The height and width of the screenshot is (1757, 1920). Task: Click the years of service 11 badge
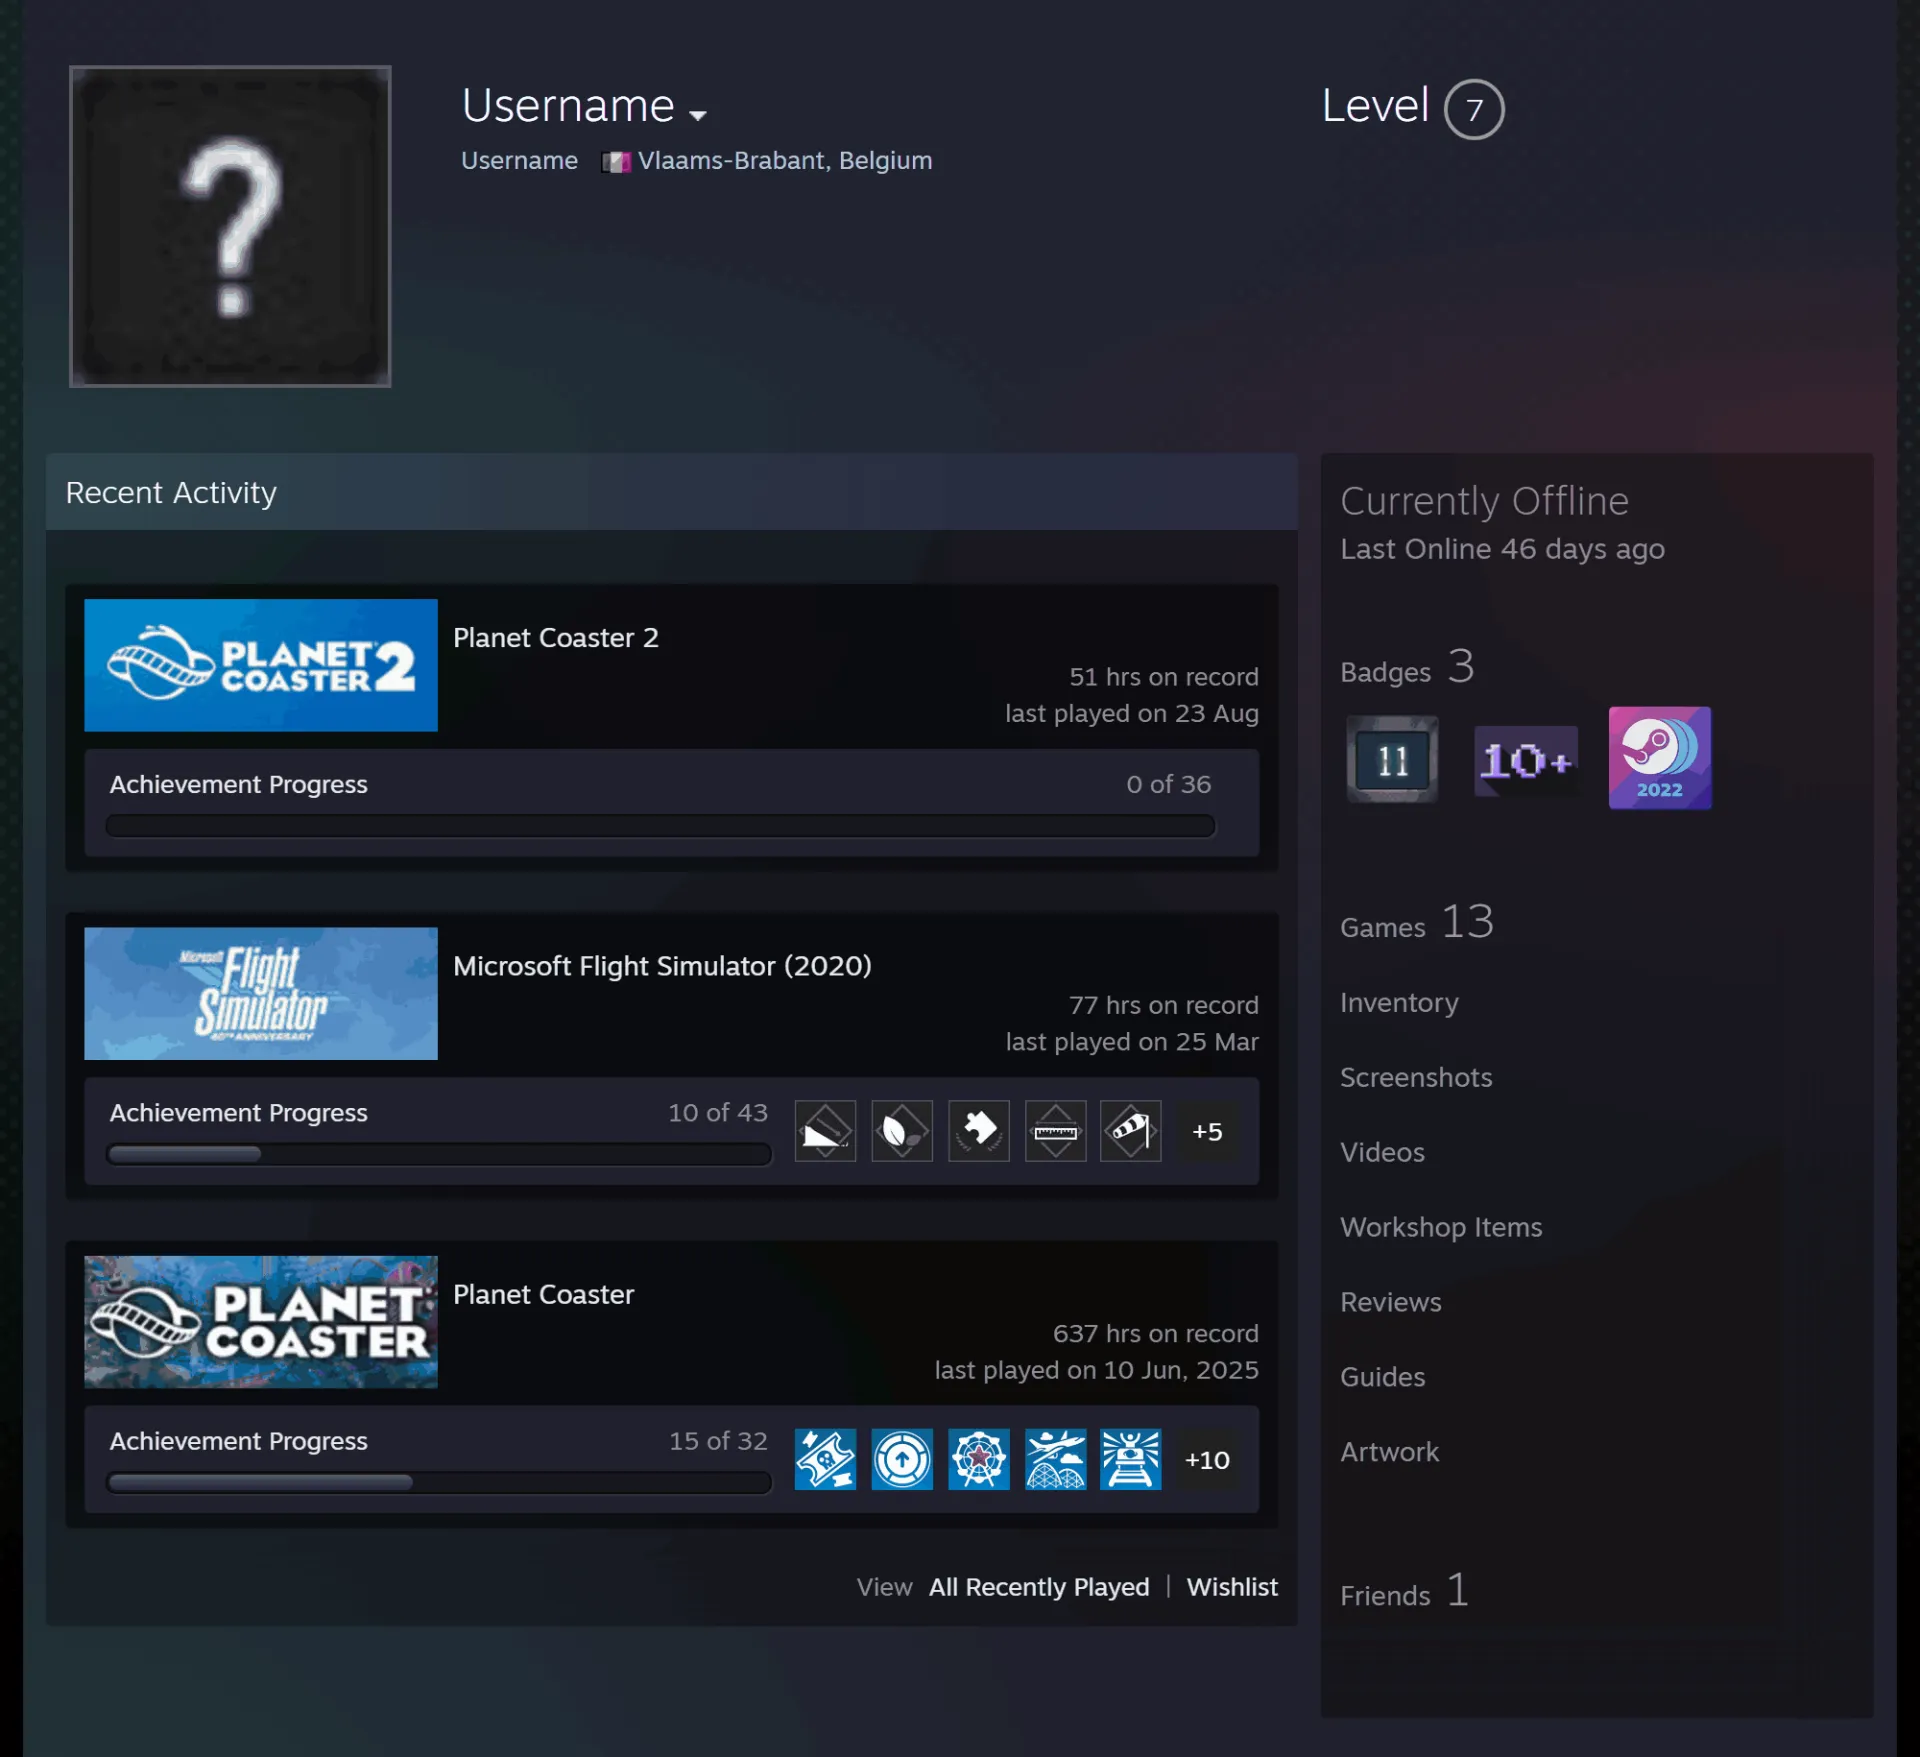[1392, 759]
